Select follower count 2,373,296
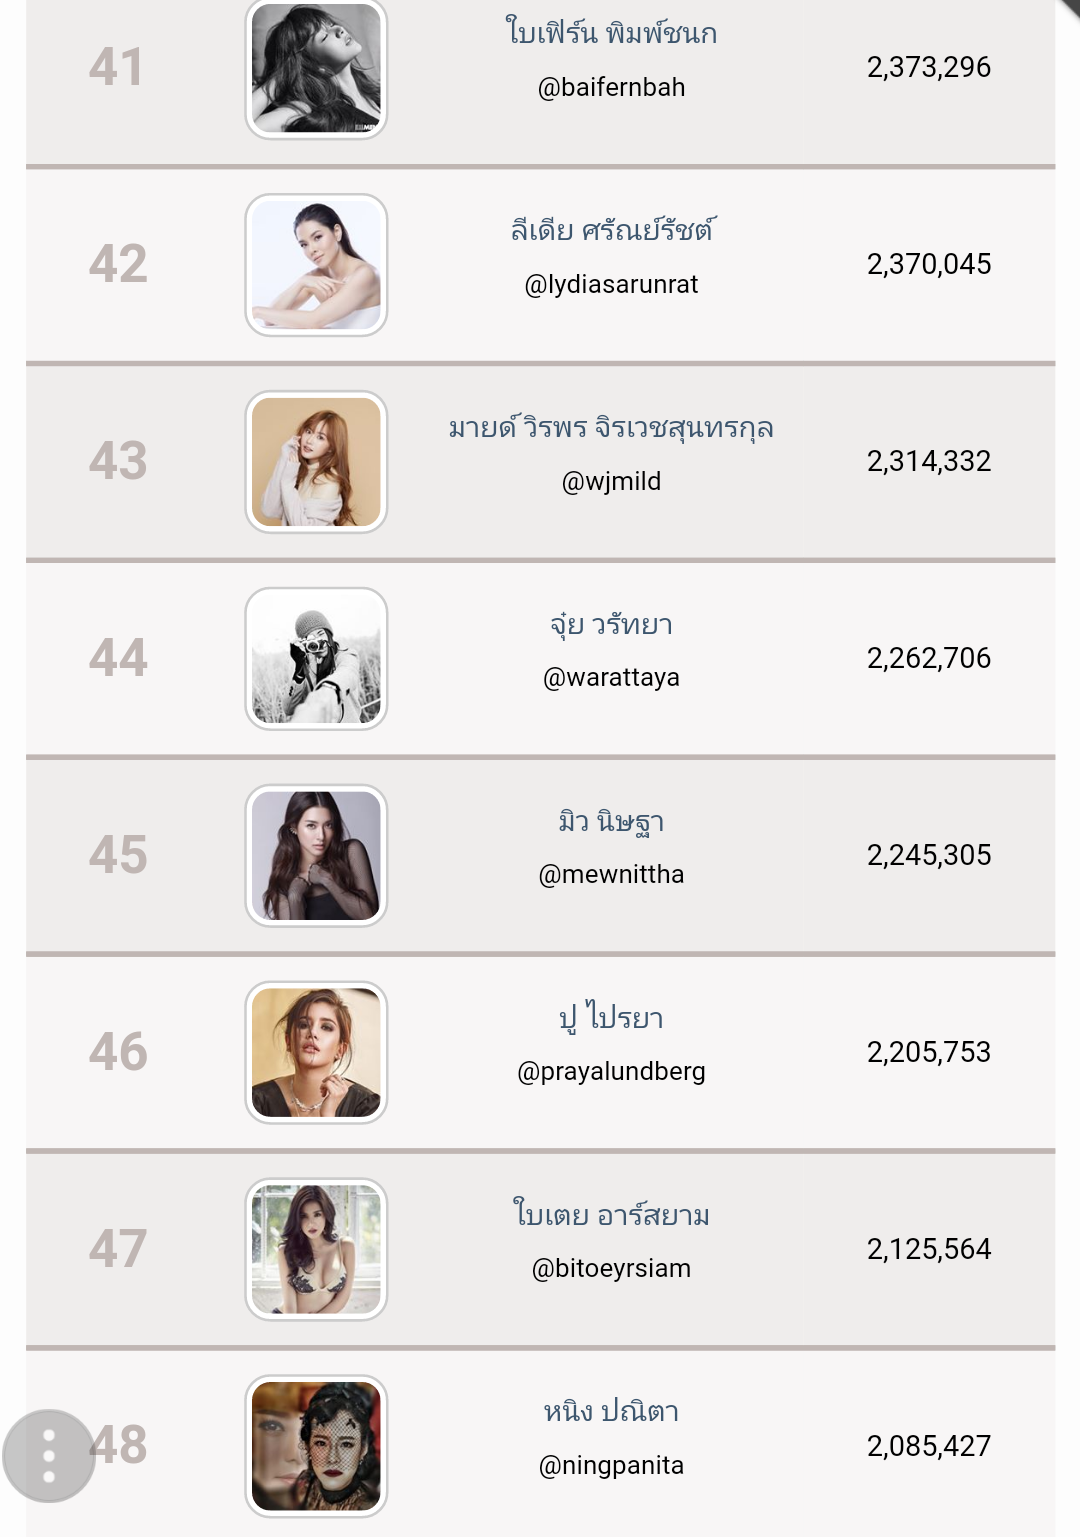The width and height of the screenshot is (1080, 1537). click(928, 68)
